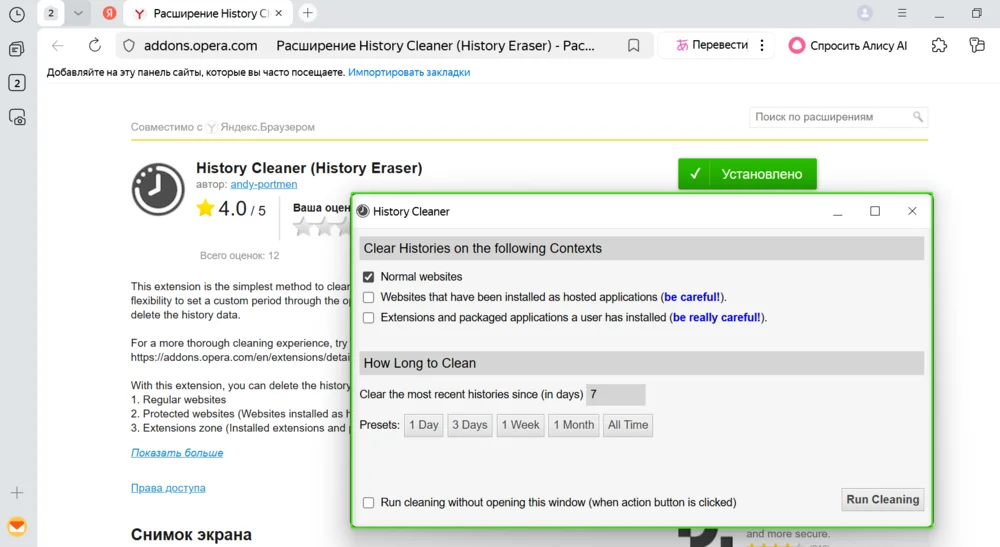Viewport: 1000px width, 547px height.
Task: Check hosted applications websites checkbox
Action: [x=368, y=297]
